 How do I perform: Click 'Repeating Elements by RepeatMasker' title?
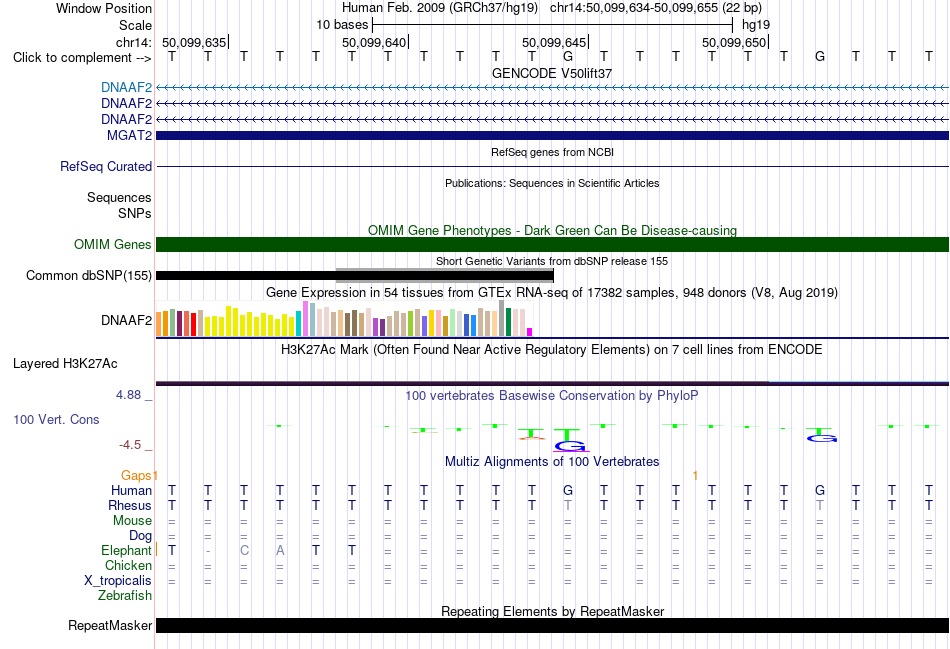[552, 611]
